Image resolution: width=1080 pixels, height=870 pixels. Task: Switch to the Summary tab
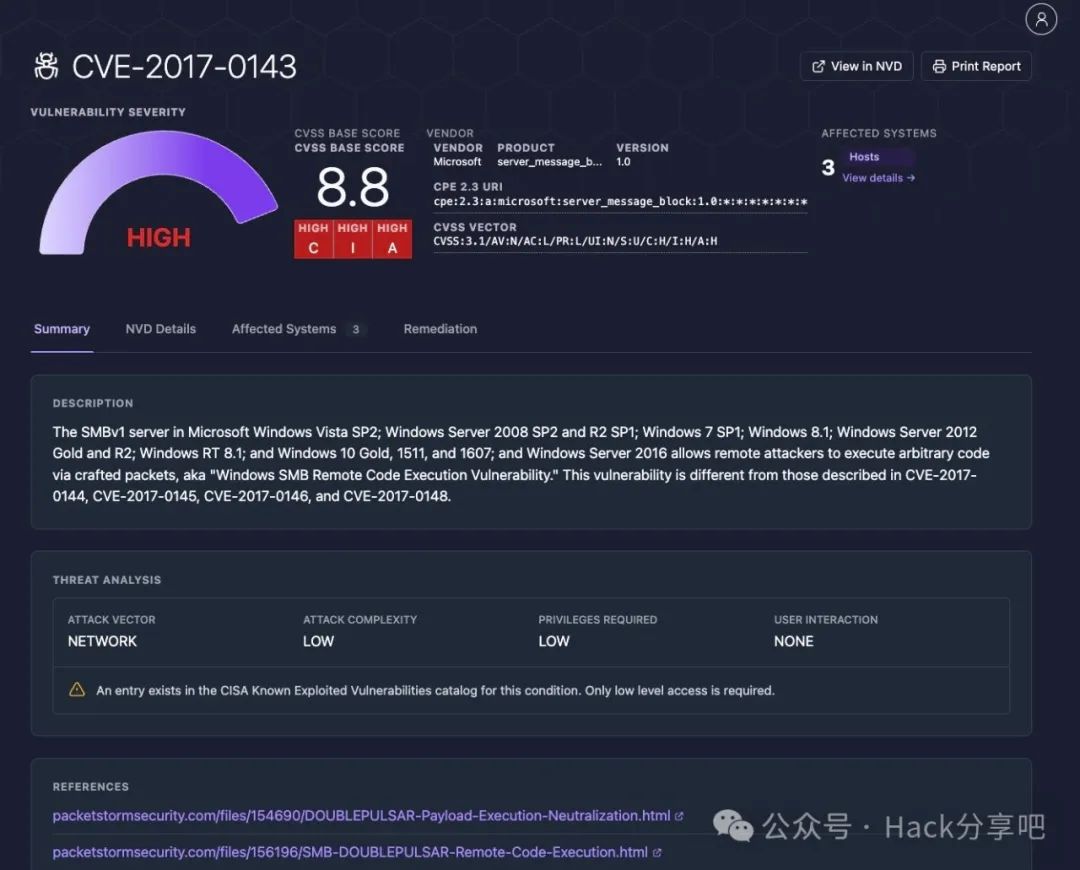tap(62, 329)
